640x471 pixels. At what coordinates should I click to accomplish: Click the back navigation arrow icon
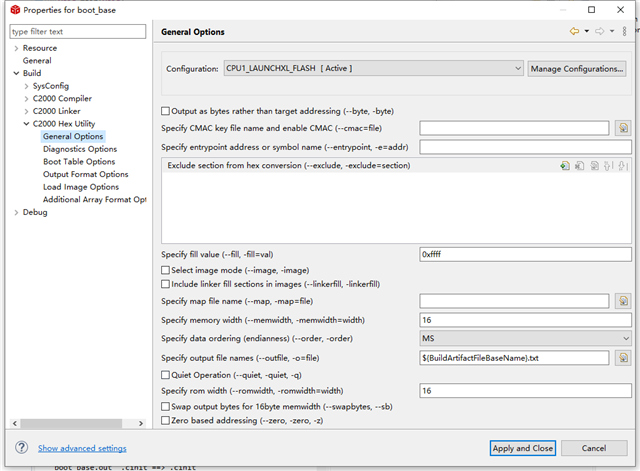click(574, 32)
